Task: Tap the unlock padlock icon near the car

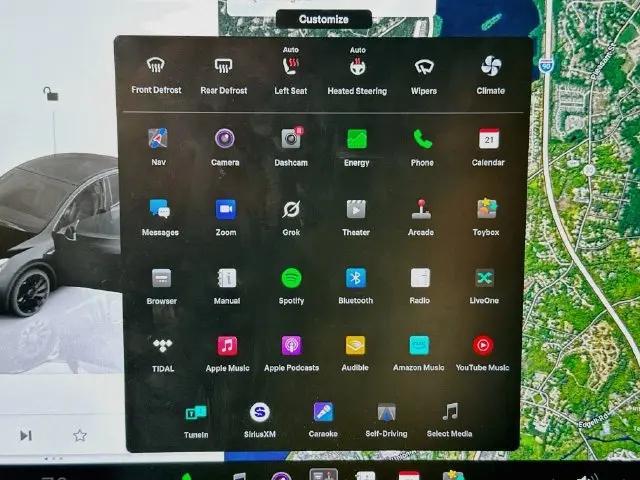Action: point(51,94)
